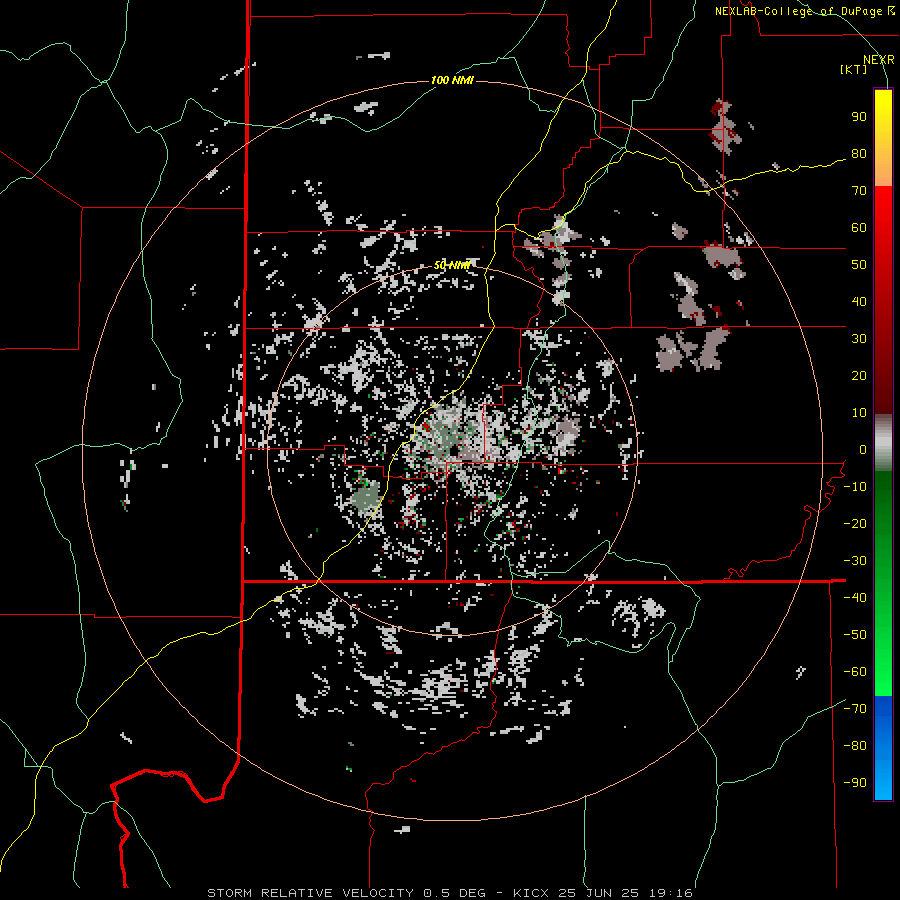
Task: Click the -40 value on the velocity scale
Action: click(x=855, y=598)
